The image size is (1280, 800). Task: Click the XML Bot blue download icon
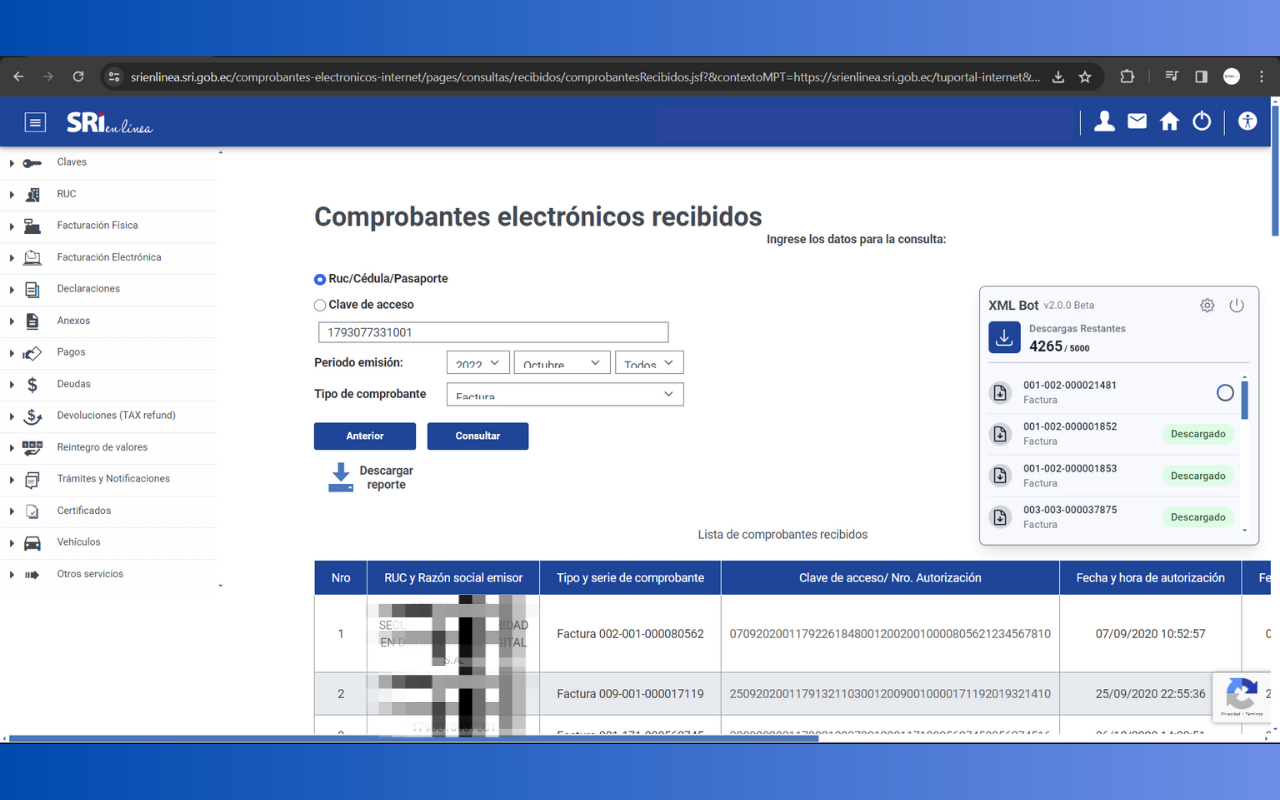(1005, 338)
